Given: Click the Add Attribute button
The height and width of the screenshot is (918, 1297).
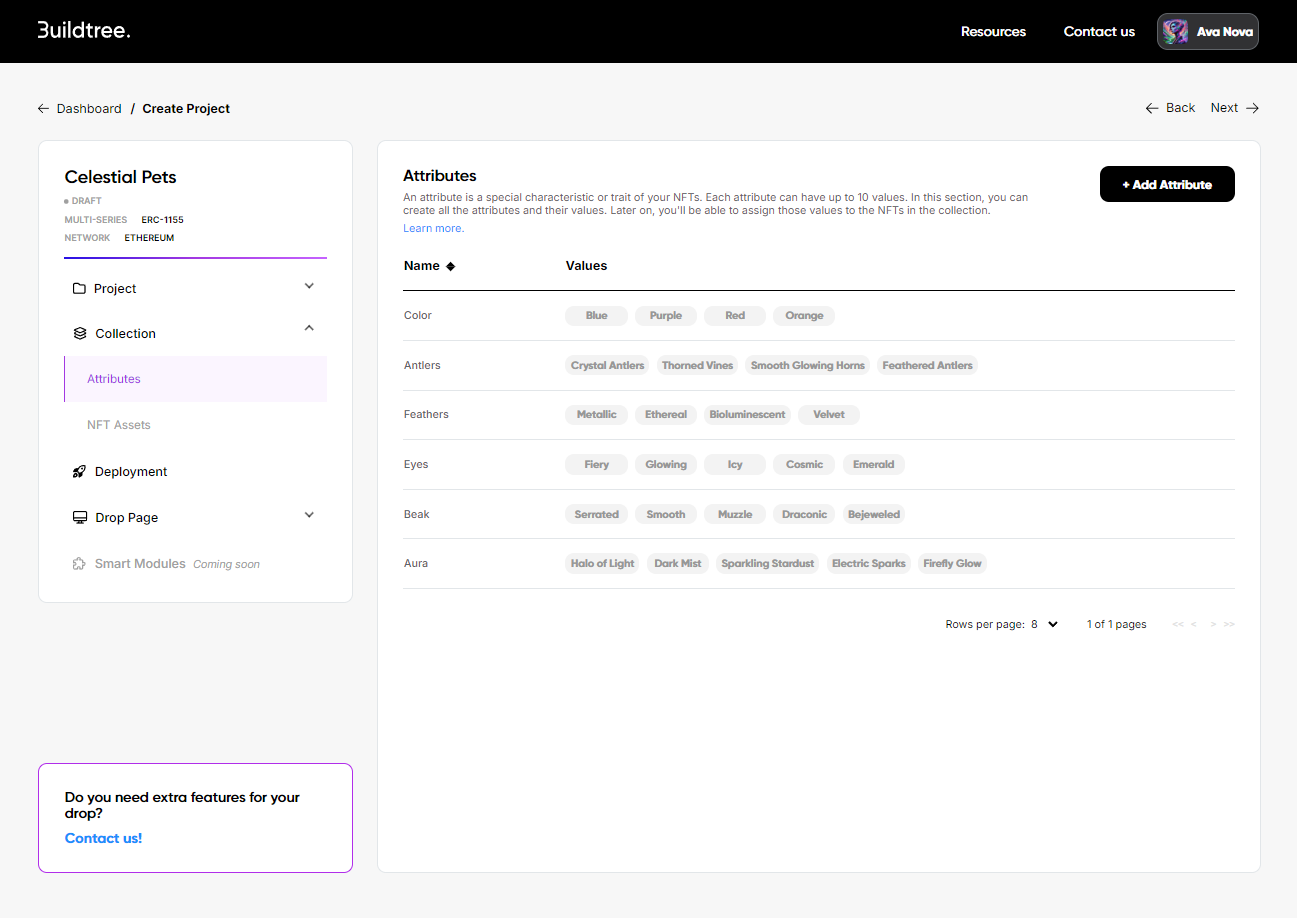Looking at the screenshot, I should pos(1167,184).
